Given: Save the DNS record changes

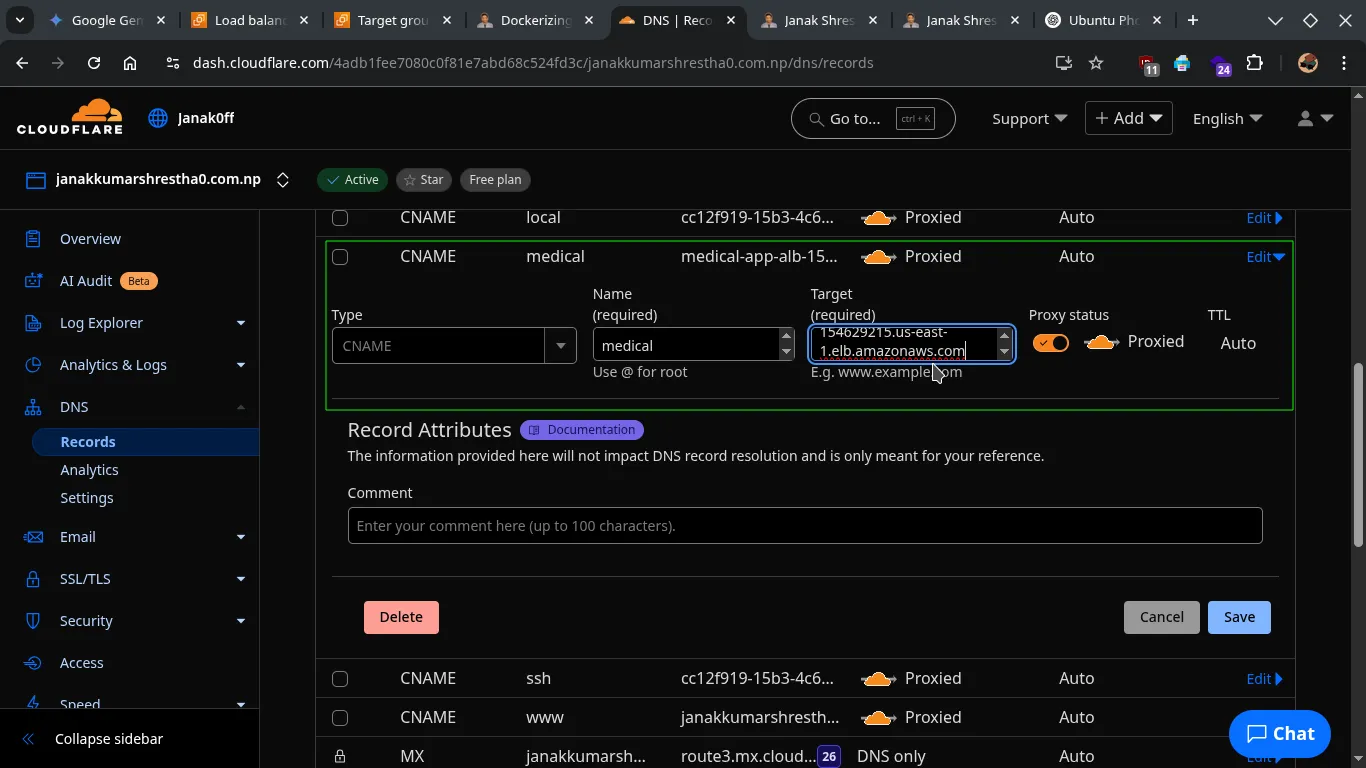Looking at the screenshot, I should (x=1238, y=617).
